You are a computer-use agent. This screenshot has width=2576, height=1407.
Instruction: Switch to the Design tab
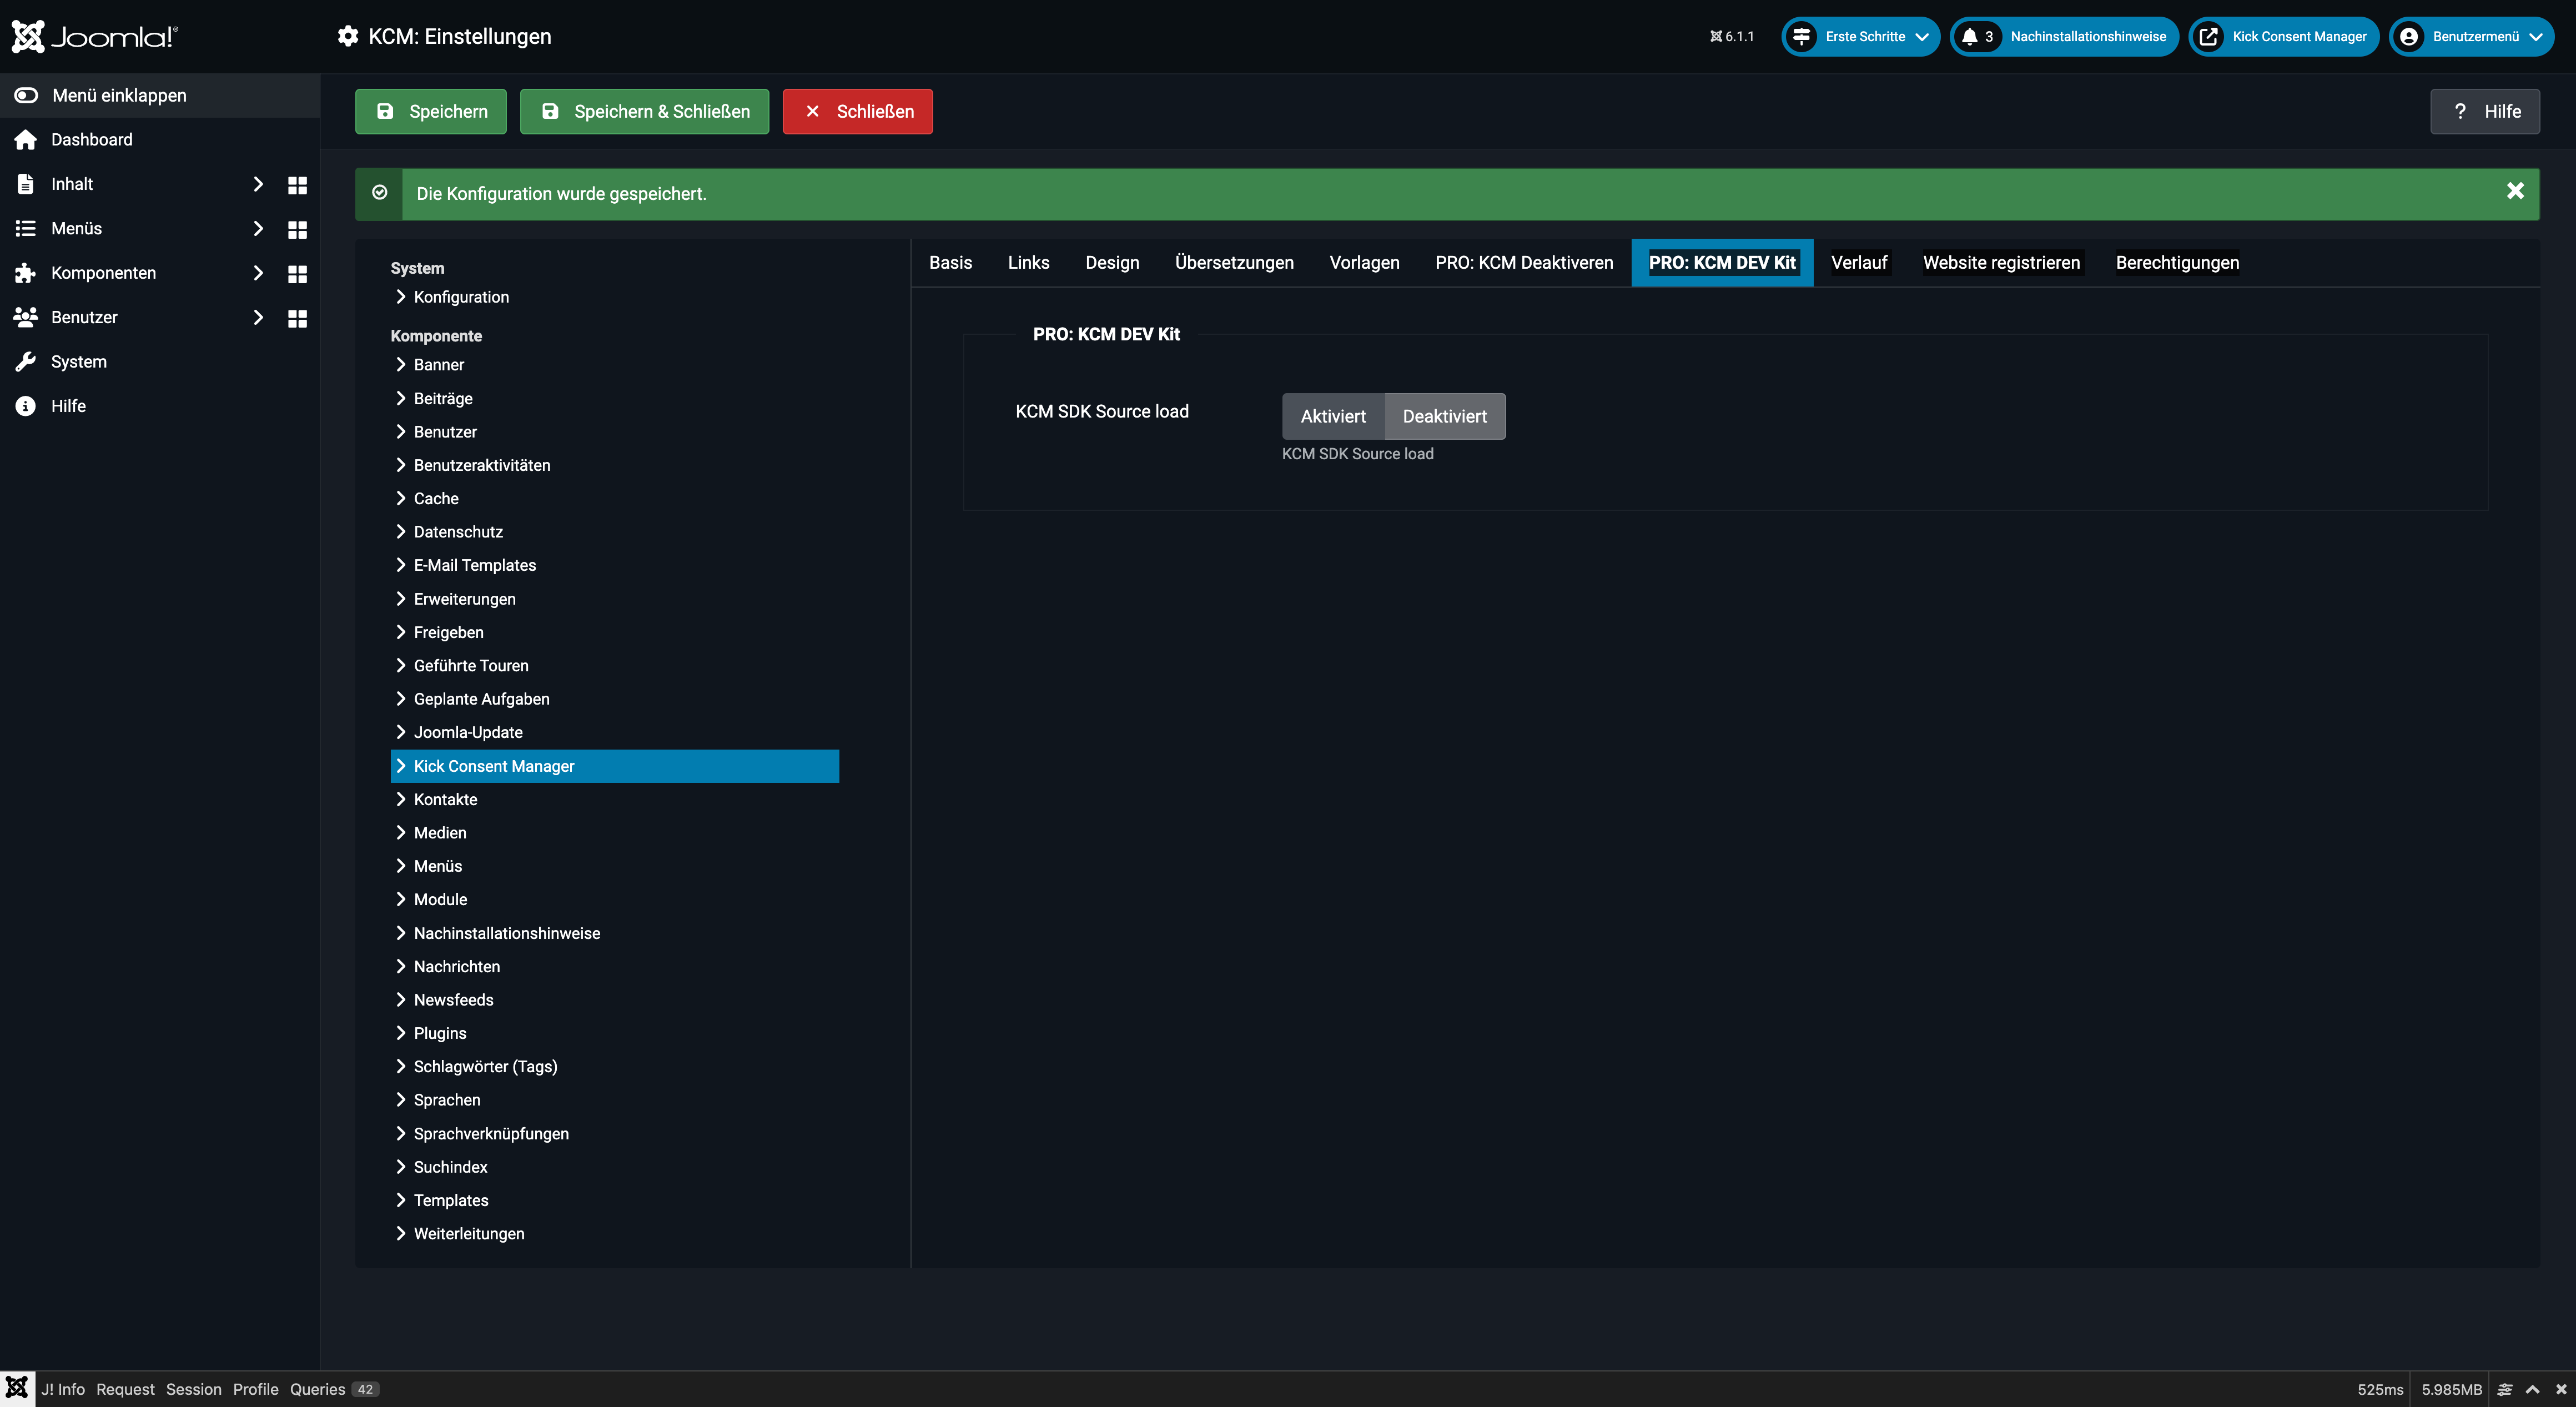tap(1112, 263)
